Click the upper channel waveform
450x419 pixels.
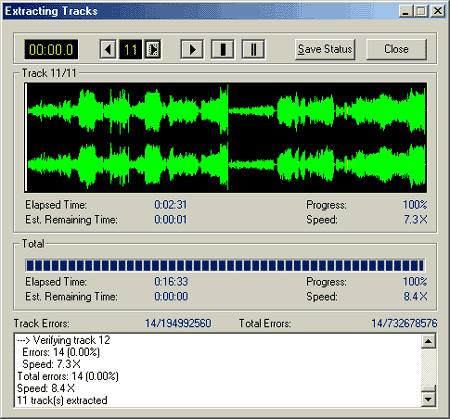[x=227, y=110]
